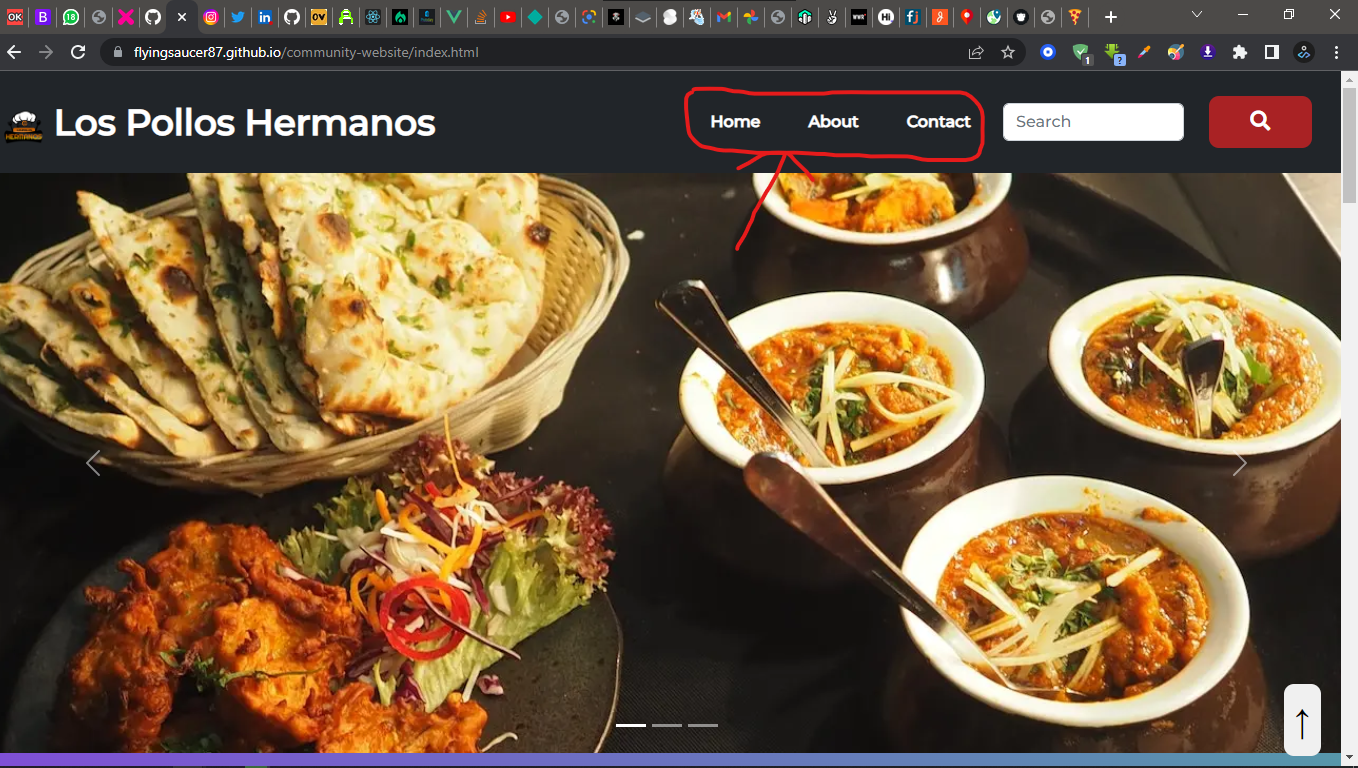This screenshot has height=768, width=1358.
Task: Expand the tab search chevron
Action: (x=1196, y=15)
